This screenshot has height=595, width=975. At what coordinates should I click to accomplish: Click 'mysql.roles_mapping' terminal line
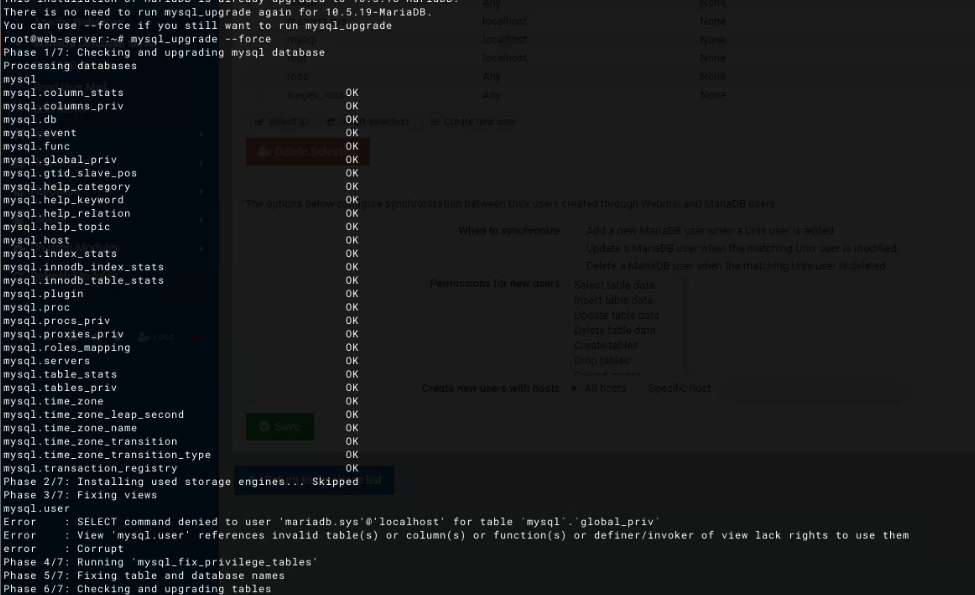pos(67,348)
